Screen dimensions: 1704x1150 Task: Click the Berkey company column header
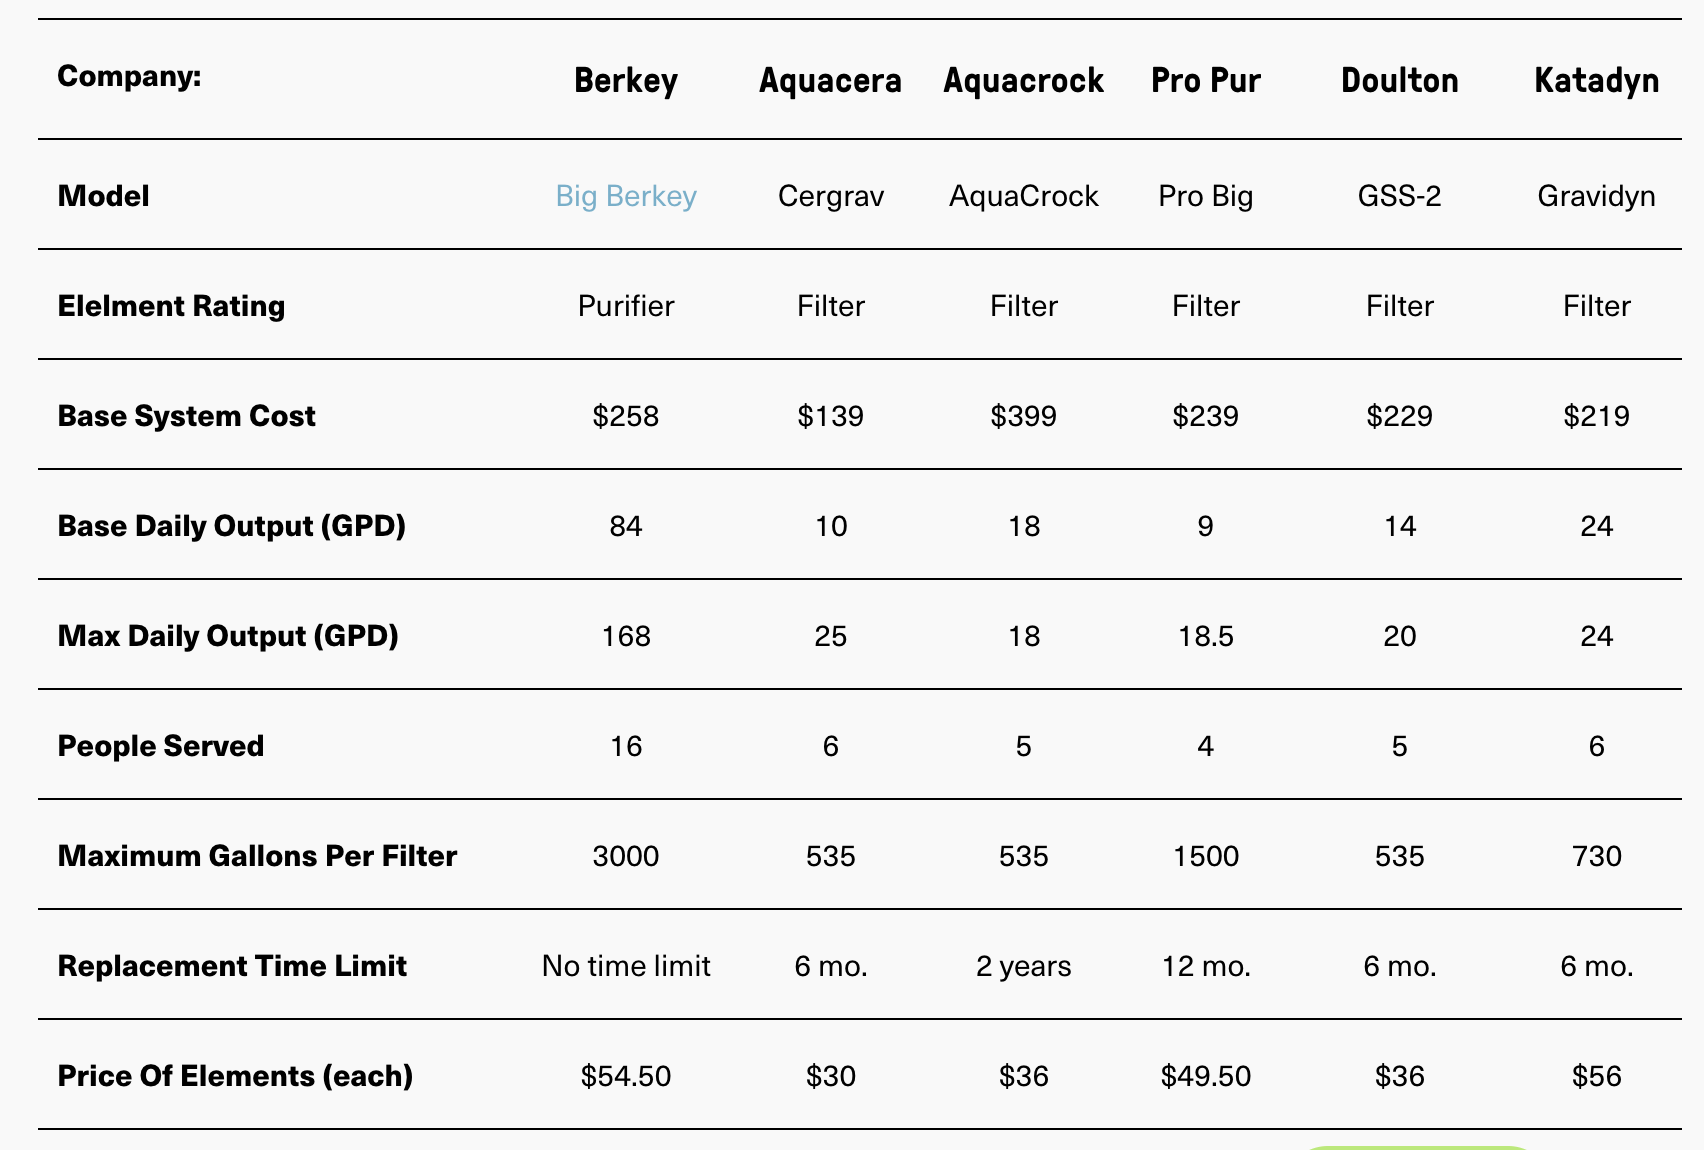click(x=626, y=80)
